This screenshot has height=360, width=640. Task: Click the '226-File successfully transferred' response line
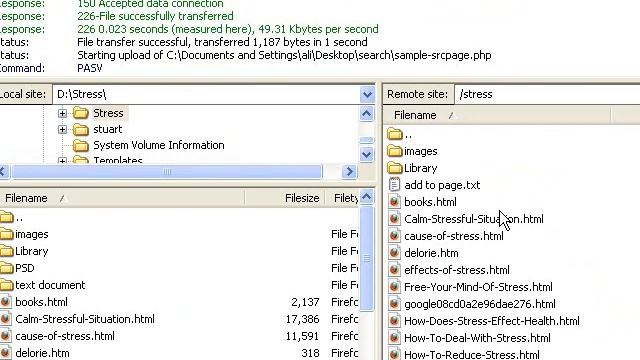[155, 16]
